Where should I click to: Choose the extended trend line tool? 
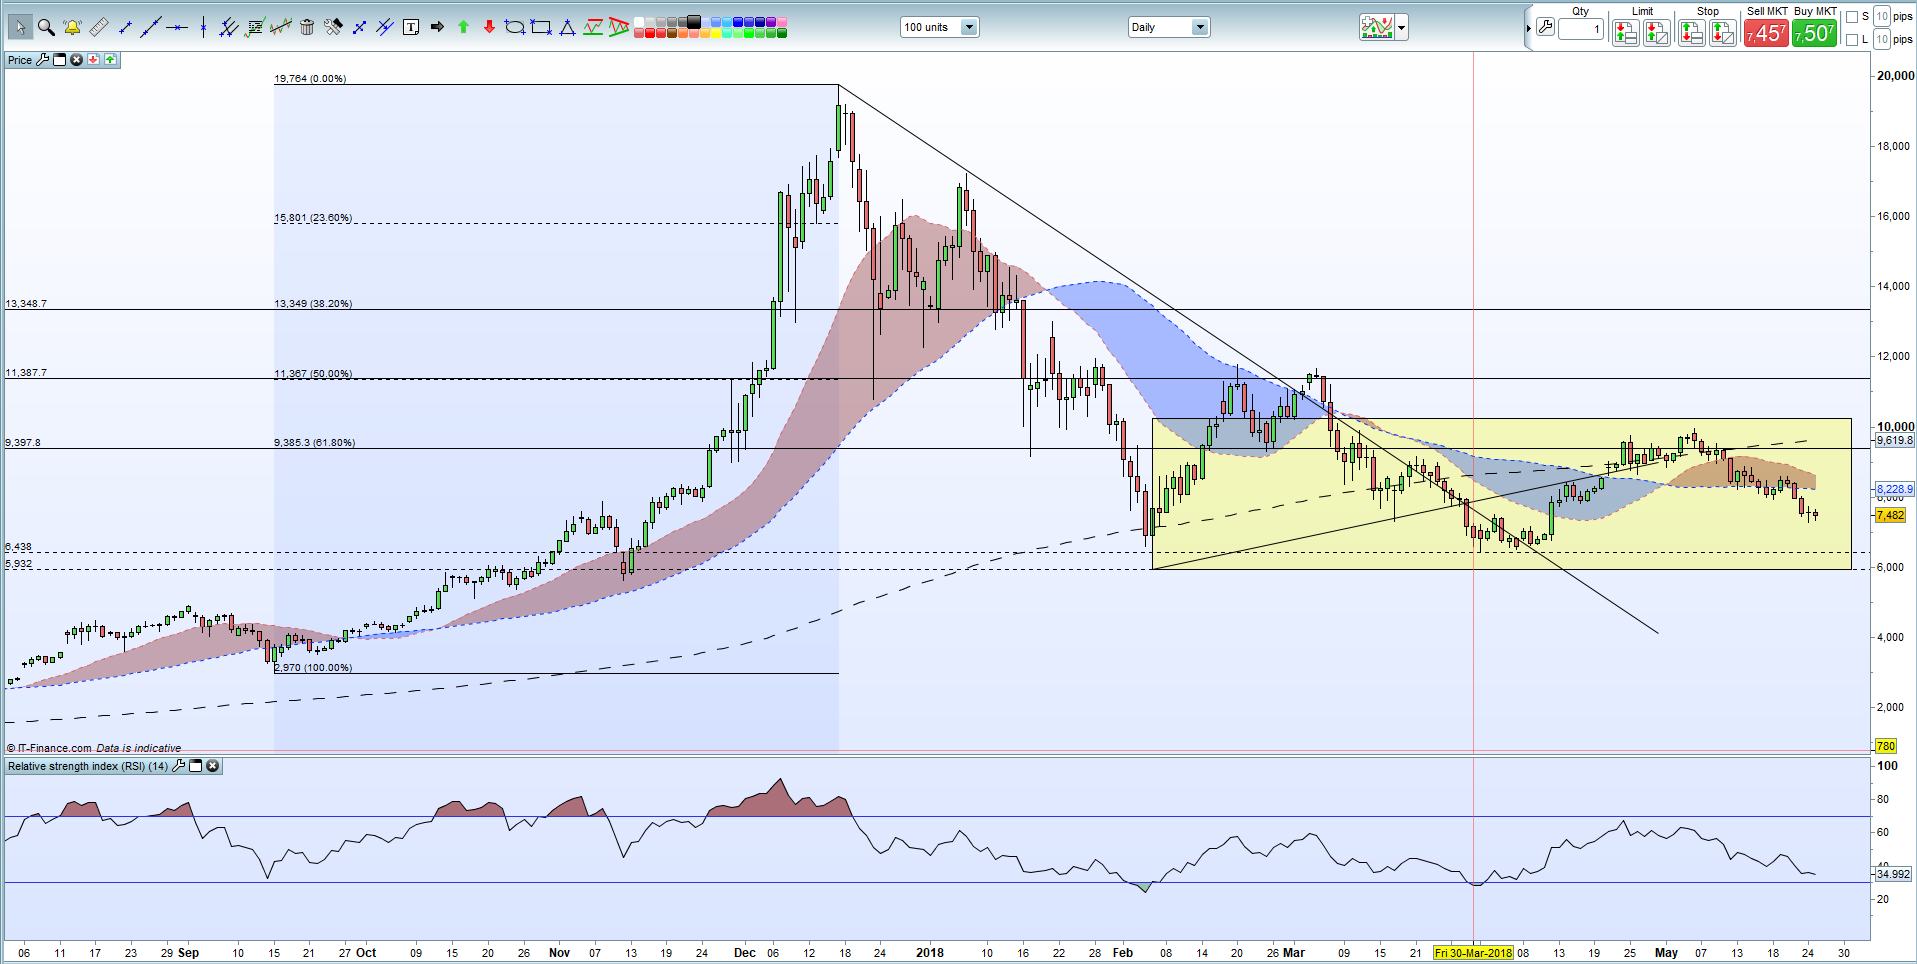[151, 27]
